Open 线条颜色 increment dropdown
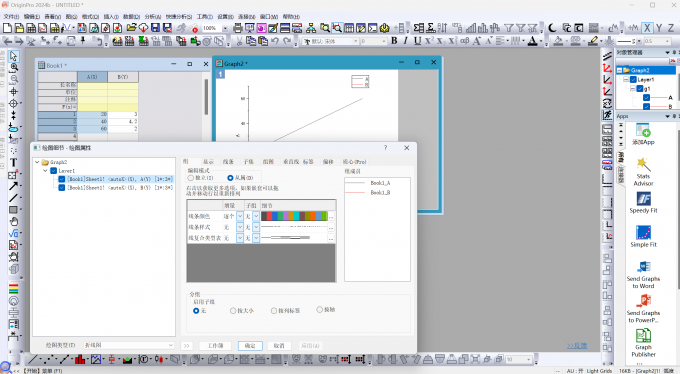This screenshot has width=680, height=374. pos(240,216)
